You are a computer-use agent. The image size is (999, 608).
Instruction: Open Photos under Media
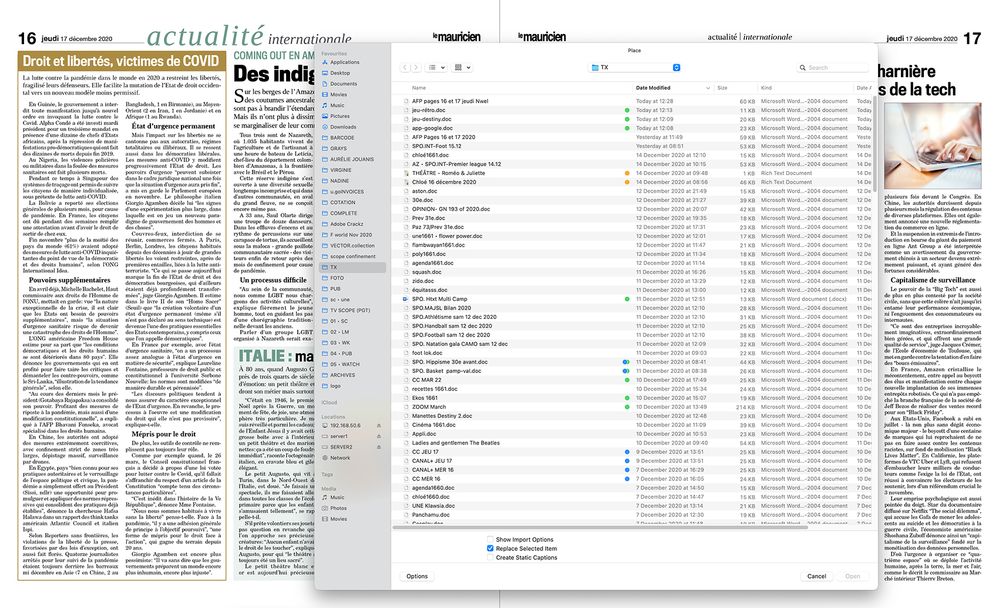click(x=338, y=509)
